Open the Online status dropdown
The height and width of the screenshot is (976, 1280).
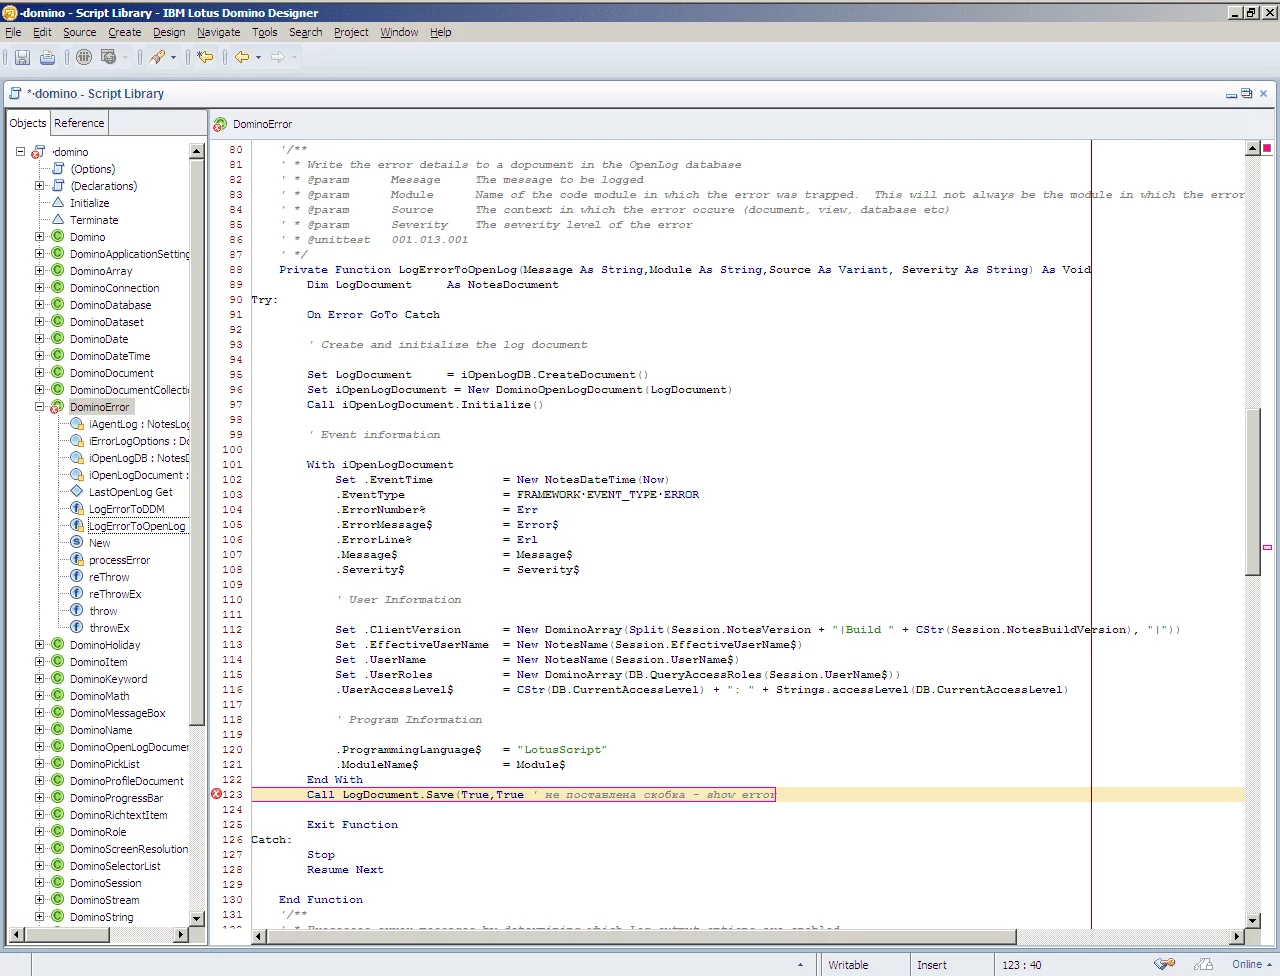[x=1253, y=964]
